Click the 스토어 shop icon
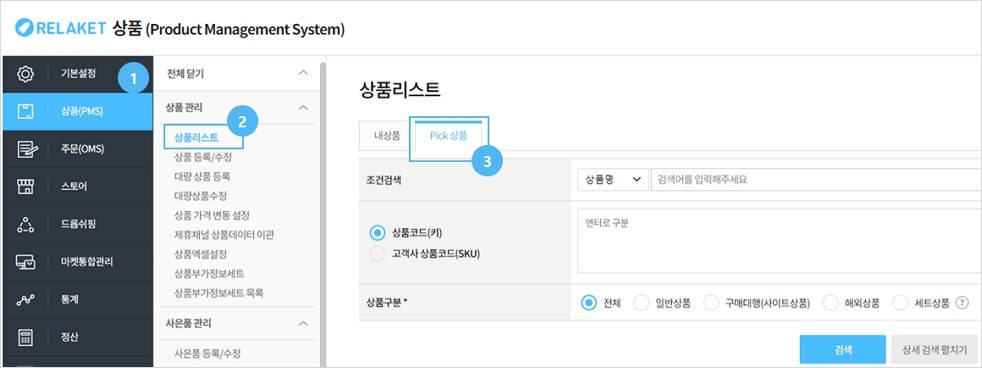 point(25,187)
